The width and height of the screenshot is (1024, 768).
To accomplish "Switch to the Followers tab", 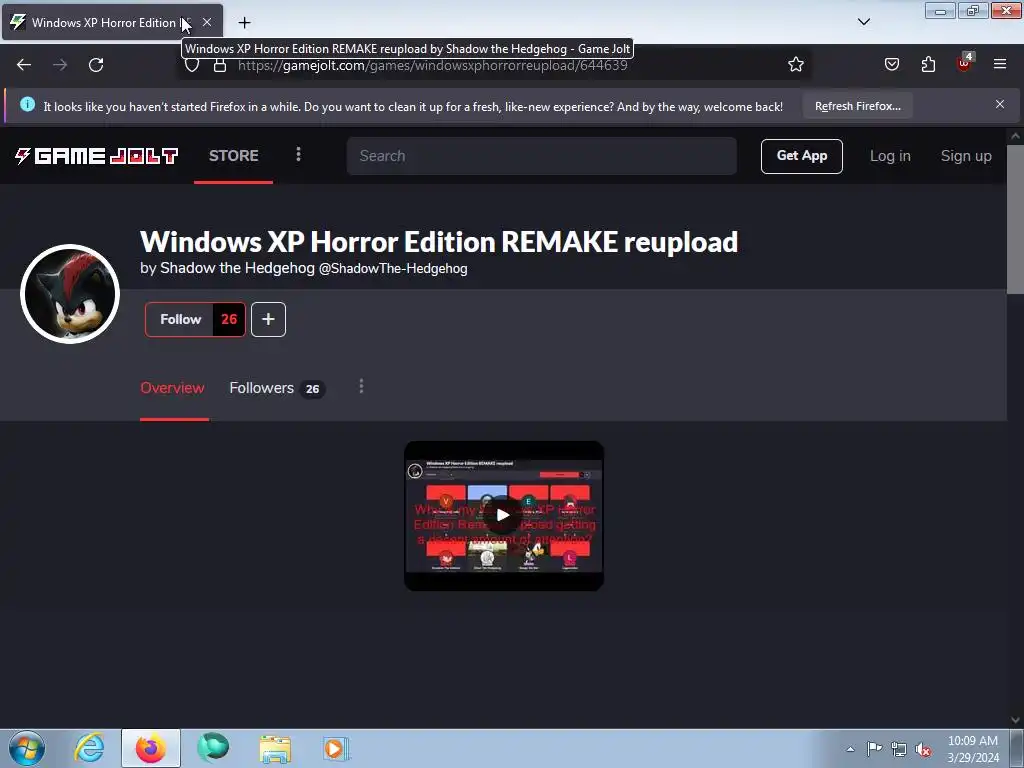I will coord(277,388).
